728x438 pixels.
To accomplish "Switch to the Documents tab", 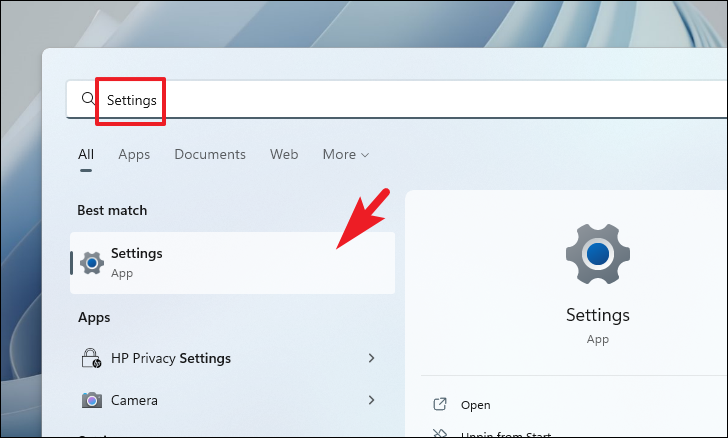I will tap(210, 155).
